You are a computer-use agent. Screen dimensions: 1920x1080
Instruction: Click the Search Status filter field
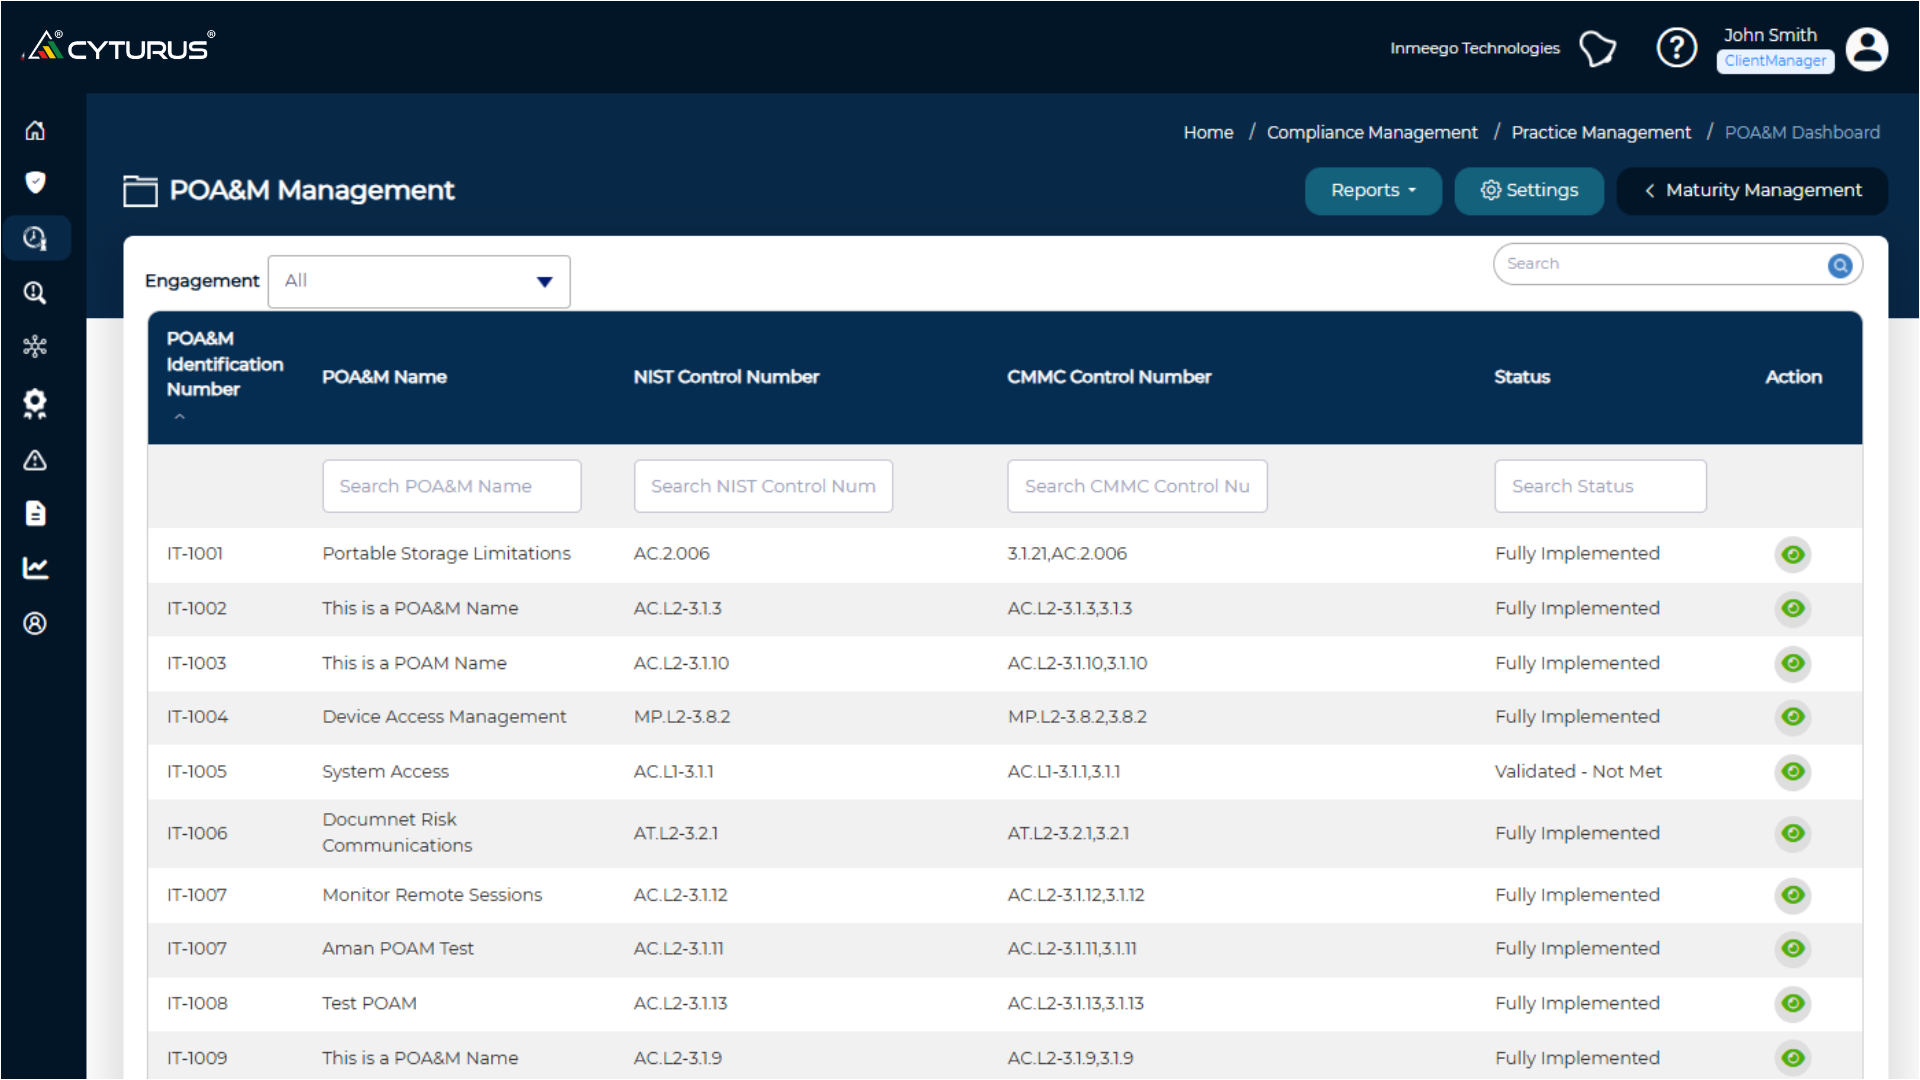(1599, 486)
